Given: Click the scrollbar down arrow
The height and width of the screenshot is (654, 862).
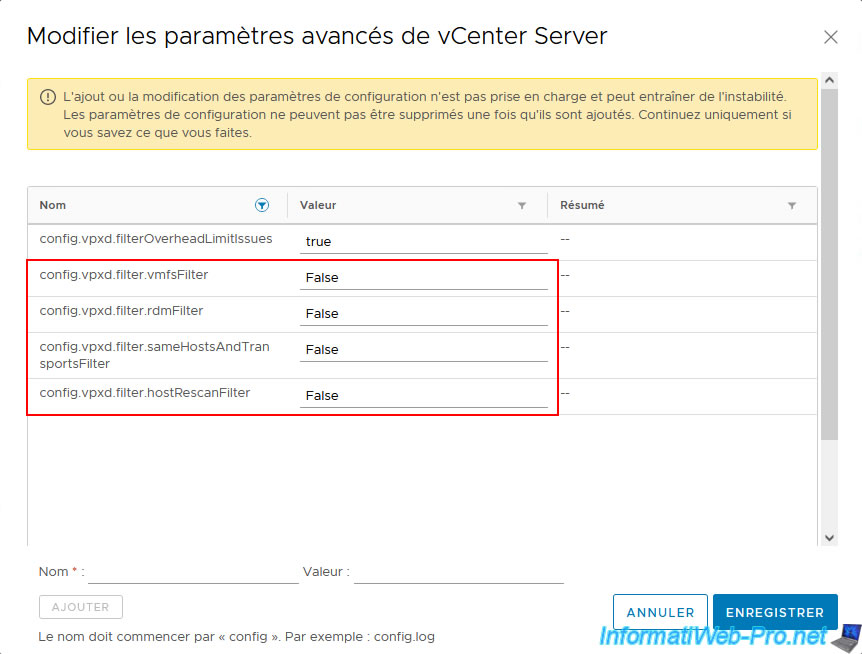Looking at the screenshot, I should pyautogui.click(x=830, y=537).
